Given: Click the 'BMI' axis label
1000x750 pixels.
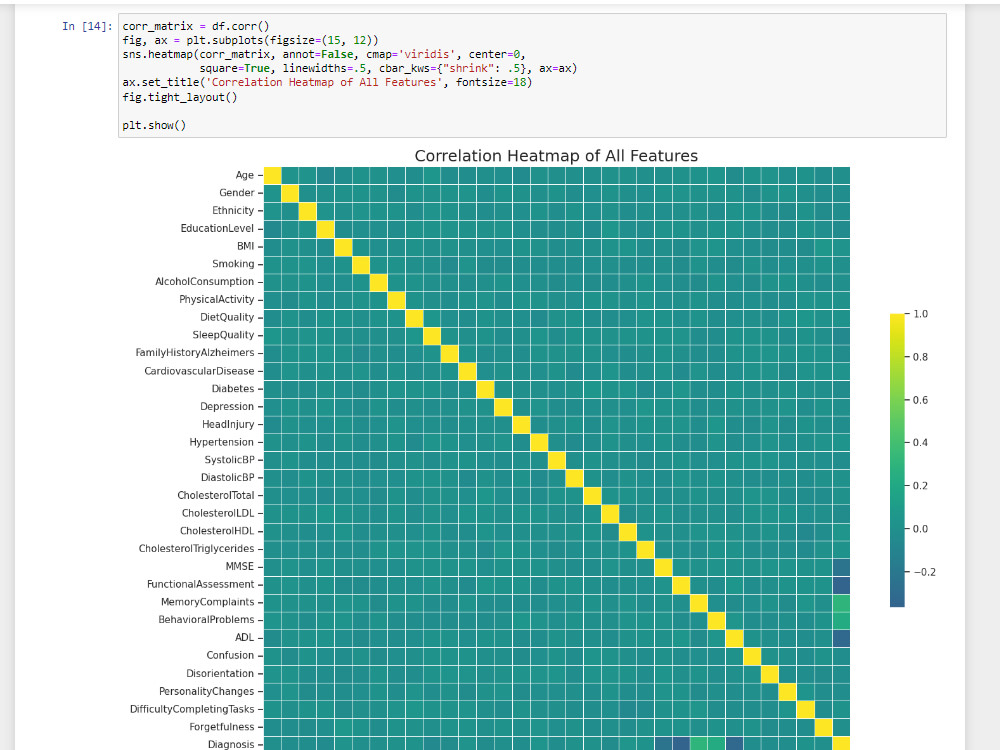Looking at the screenshot, I should [x=246, y=246].
